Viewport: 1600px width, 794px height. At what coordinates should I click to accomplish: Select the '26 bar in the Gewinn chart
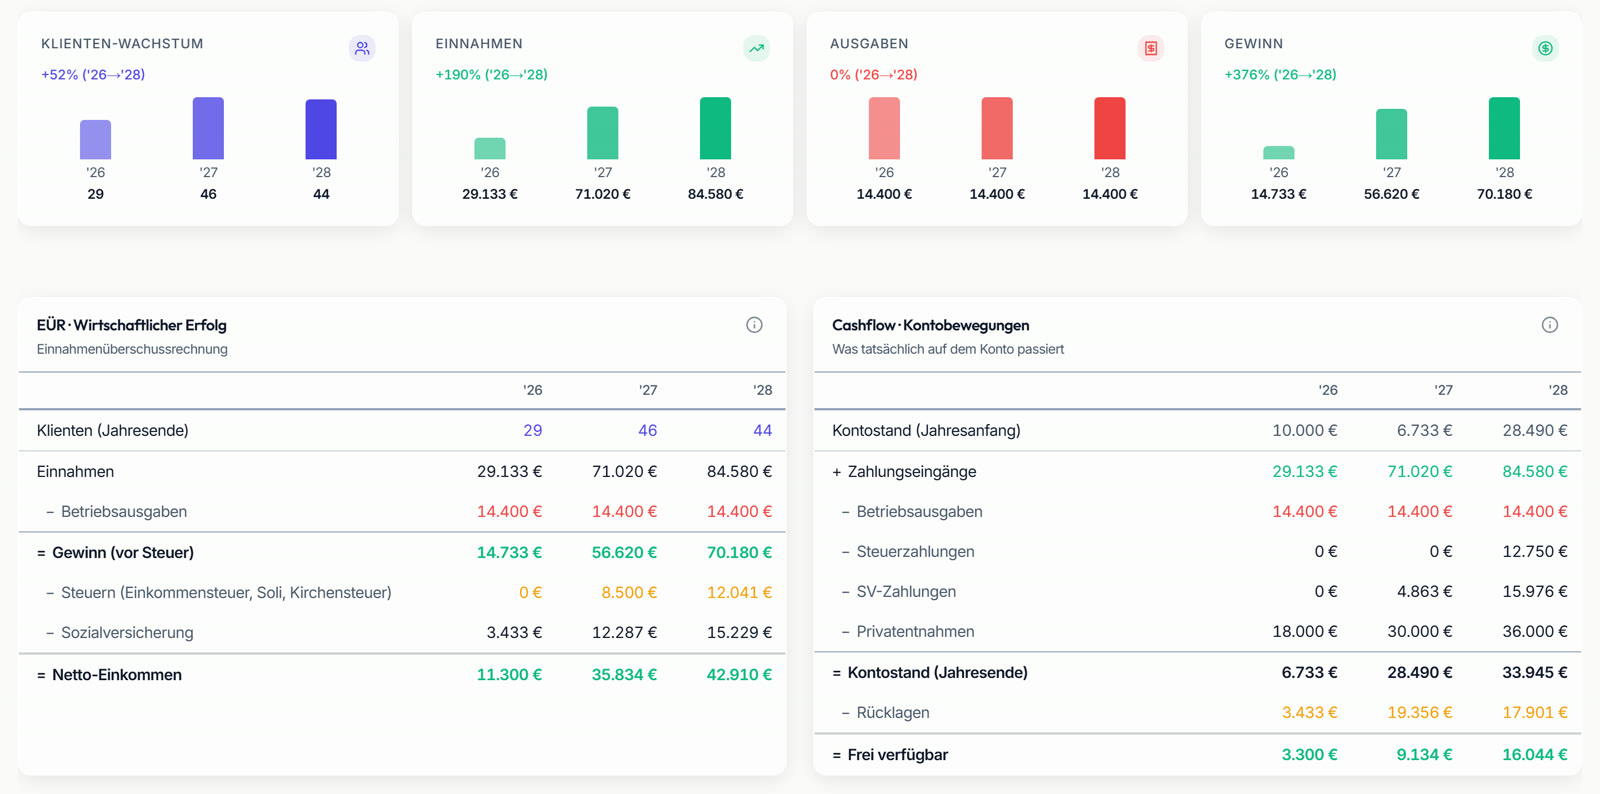(1279, 153)
